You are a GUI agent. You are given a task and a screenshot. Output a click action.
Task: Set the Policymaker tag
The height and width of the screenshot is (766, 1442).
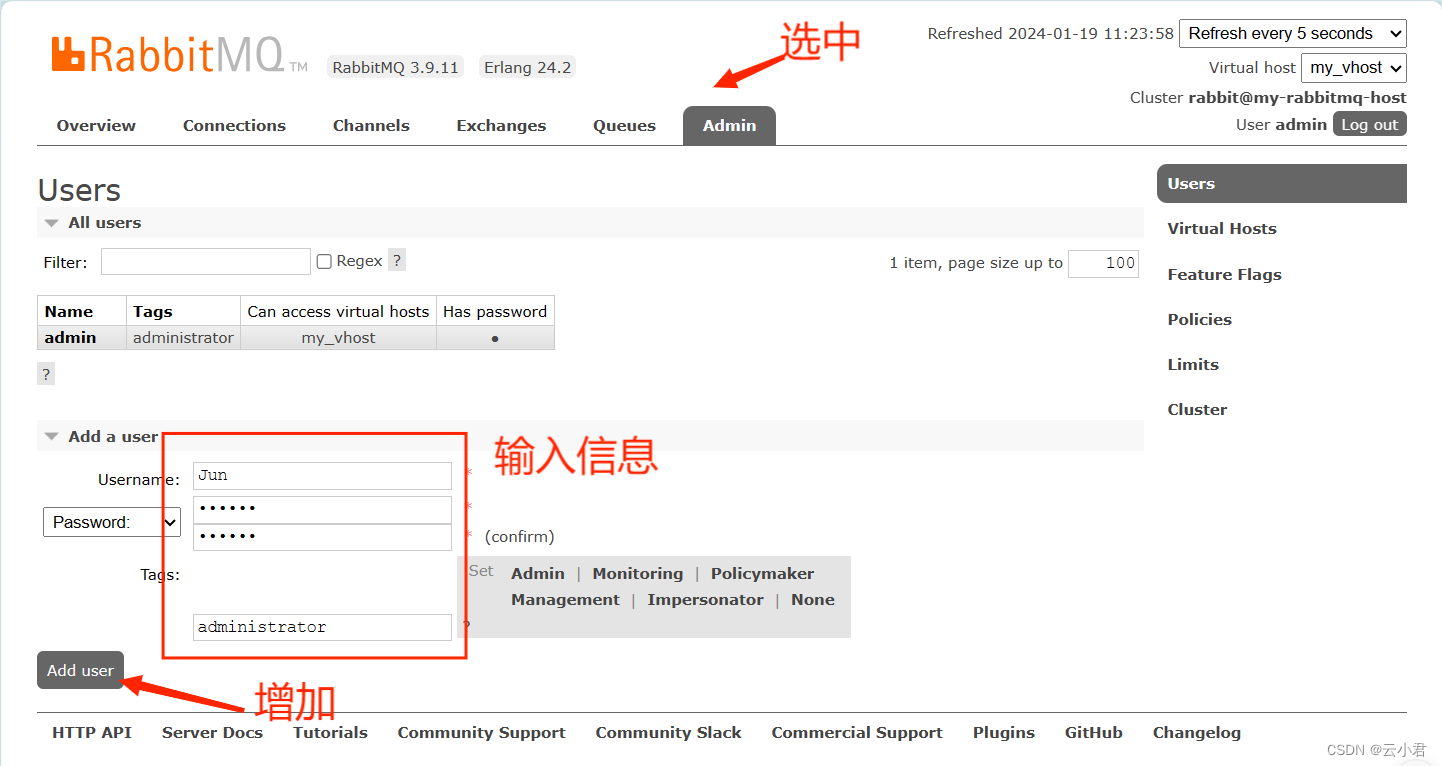click(x=762, y=573)
